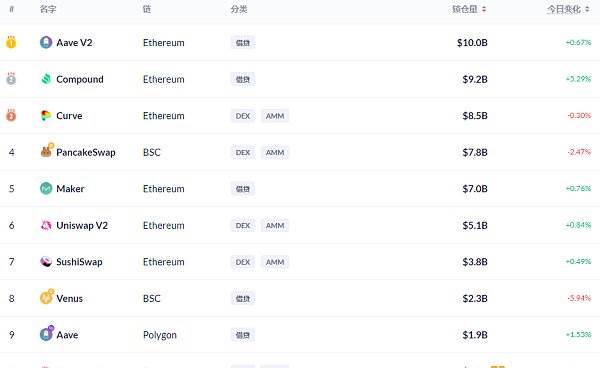The width and height of the screenshot is (600, 368).
Task: Click the DEX tag in Curve row
Action: click(243, 116)
